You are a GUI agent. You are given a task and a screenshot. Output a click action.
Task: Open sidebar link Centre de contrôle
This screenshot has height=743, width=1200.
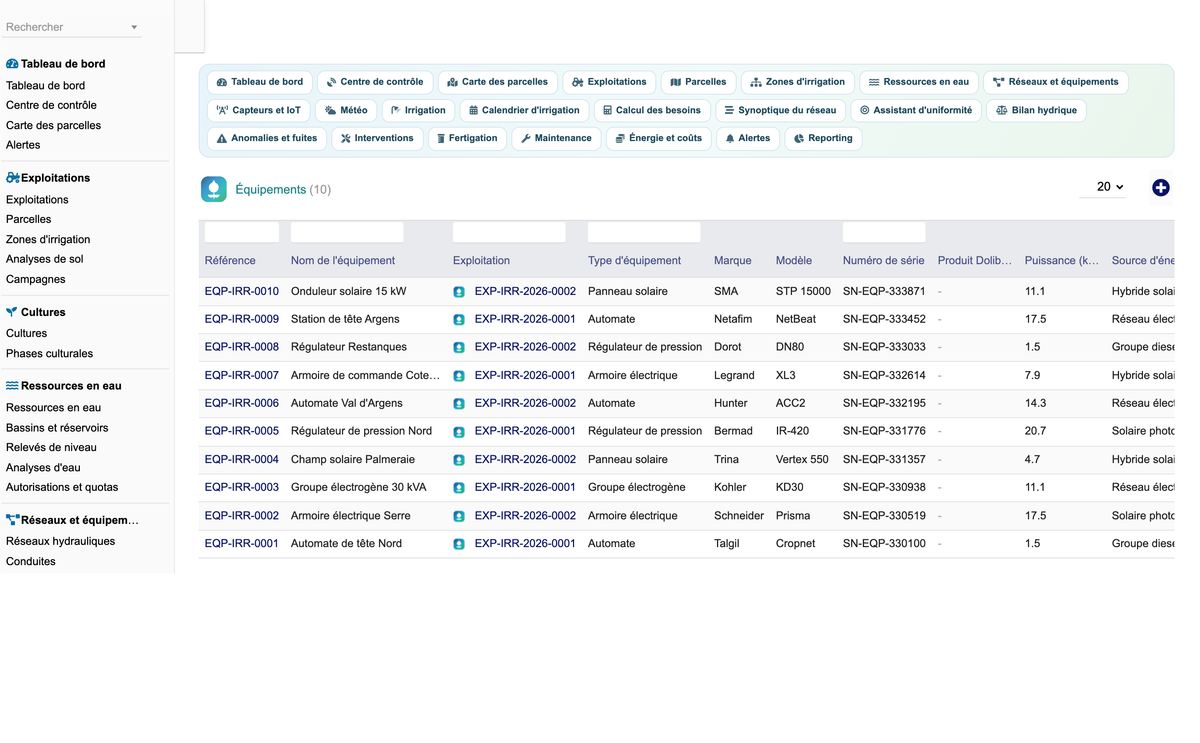point(51,106)
